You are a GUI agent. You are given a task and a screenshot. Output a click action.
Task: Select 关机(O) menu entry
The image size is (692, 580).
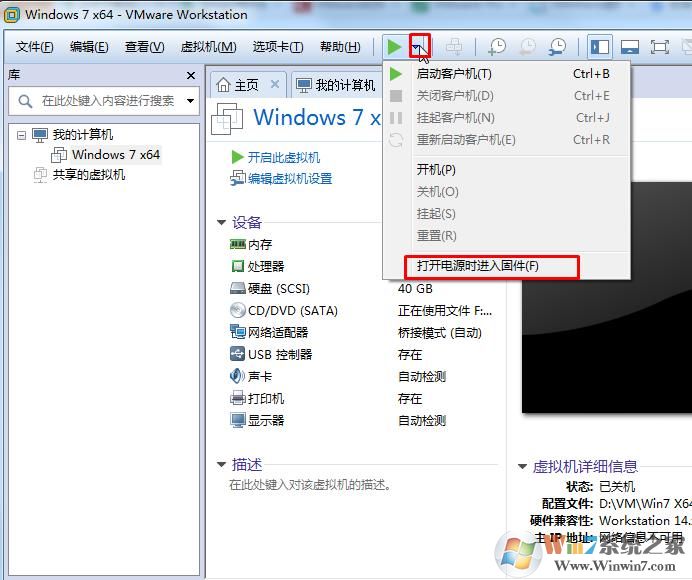[x=507, y=192]
